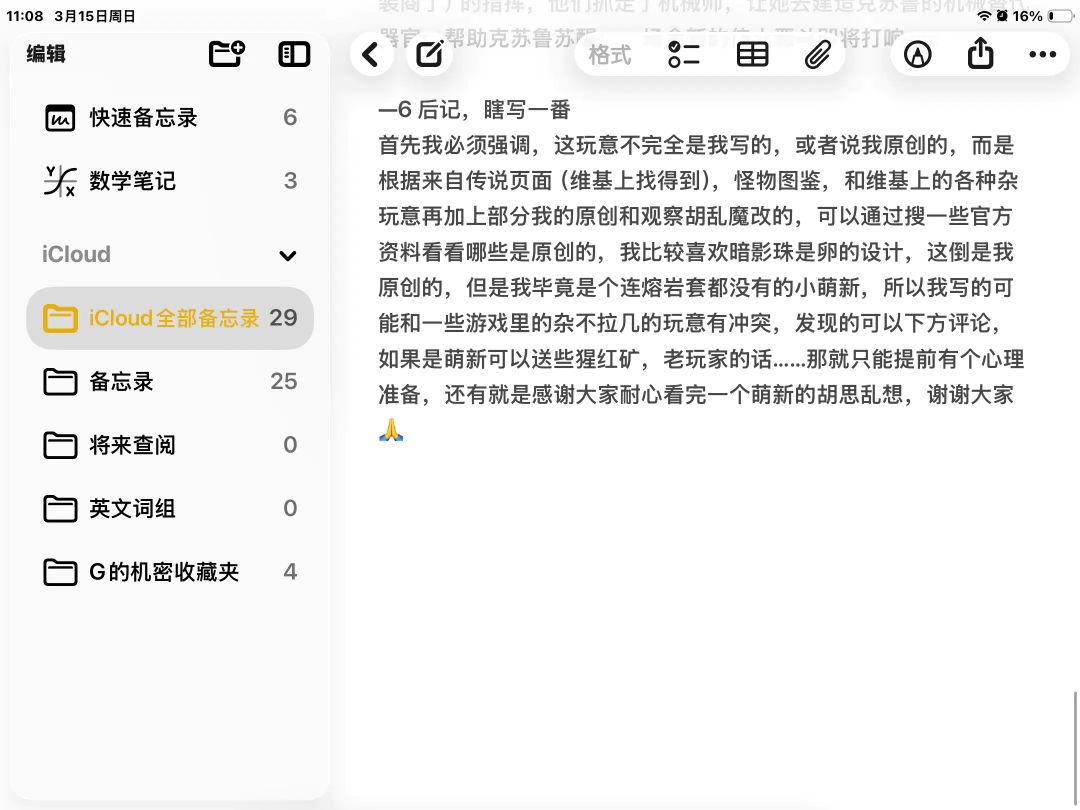Click the quick note icon beside 快速备忘录

(x=60, y=118)
